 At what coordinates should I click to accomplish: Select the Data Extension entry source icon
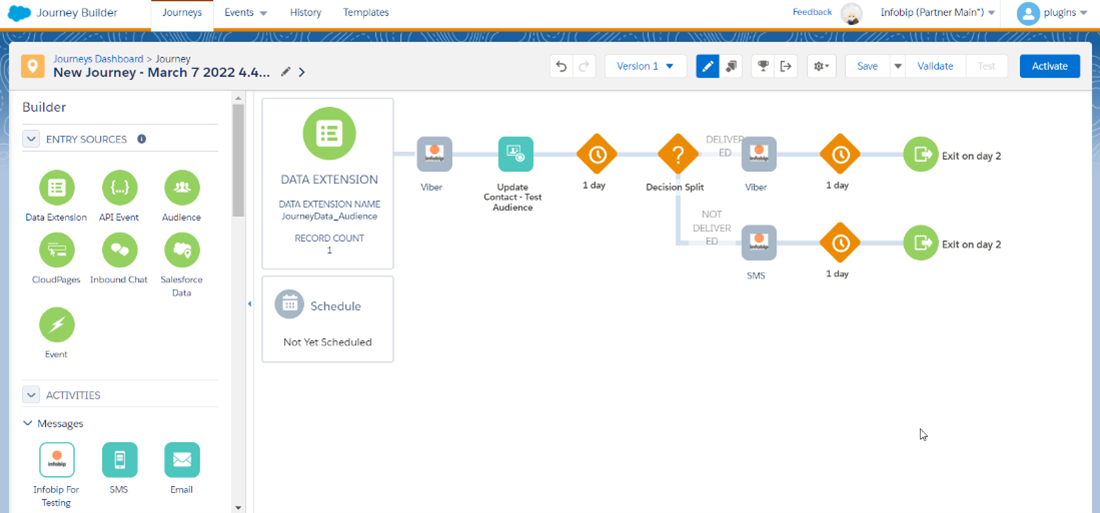pos(56,187)
